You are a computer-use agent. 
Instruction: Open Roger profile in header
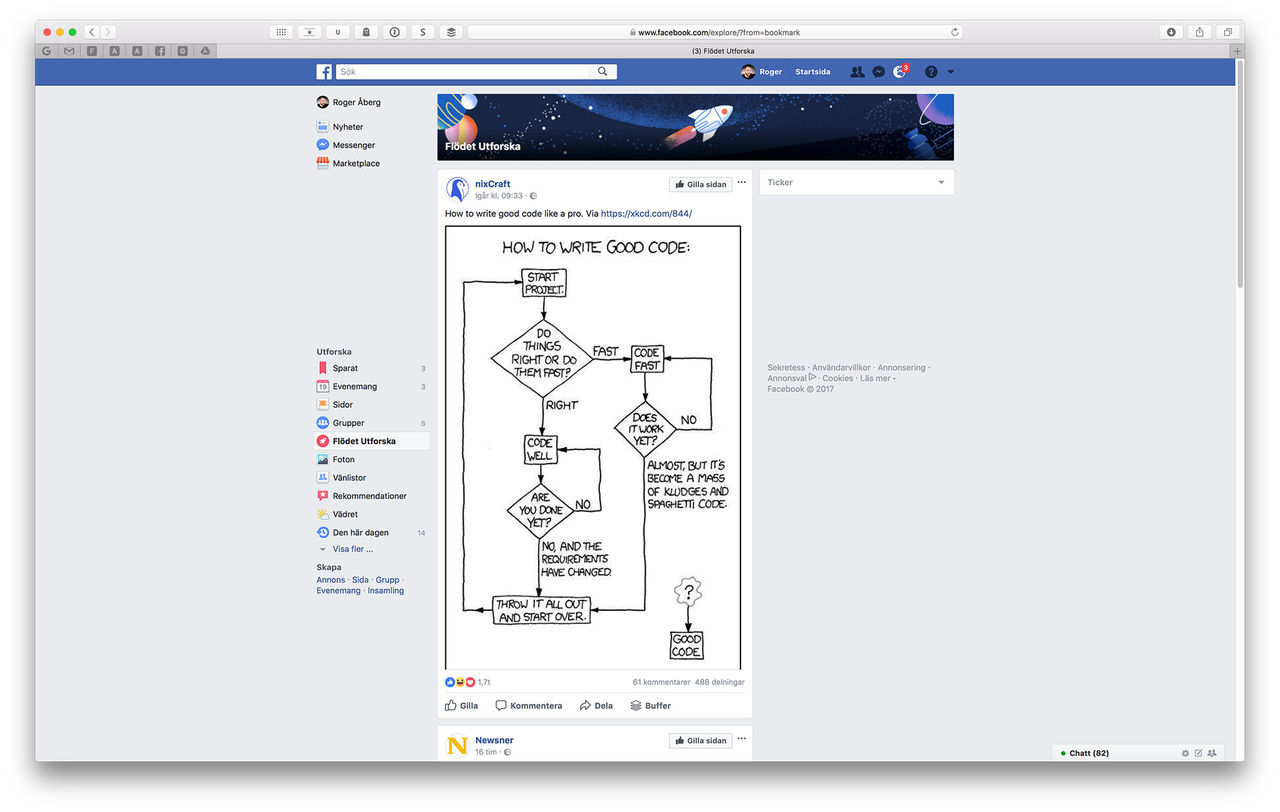click(762, 72)
